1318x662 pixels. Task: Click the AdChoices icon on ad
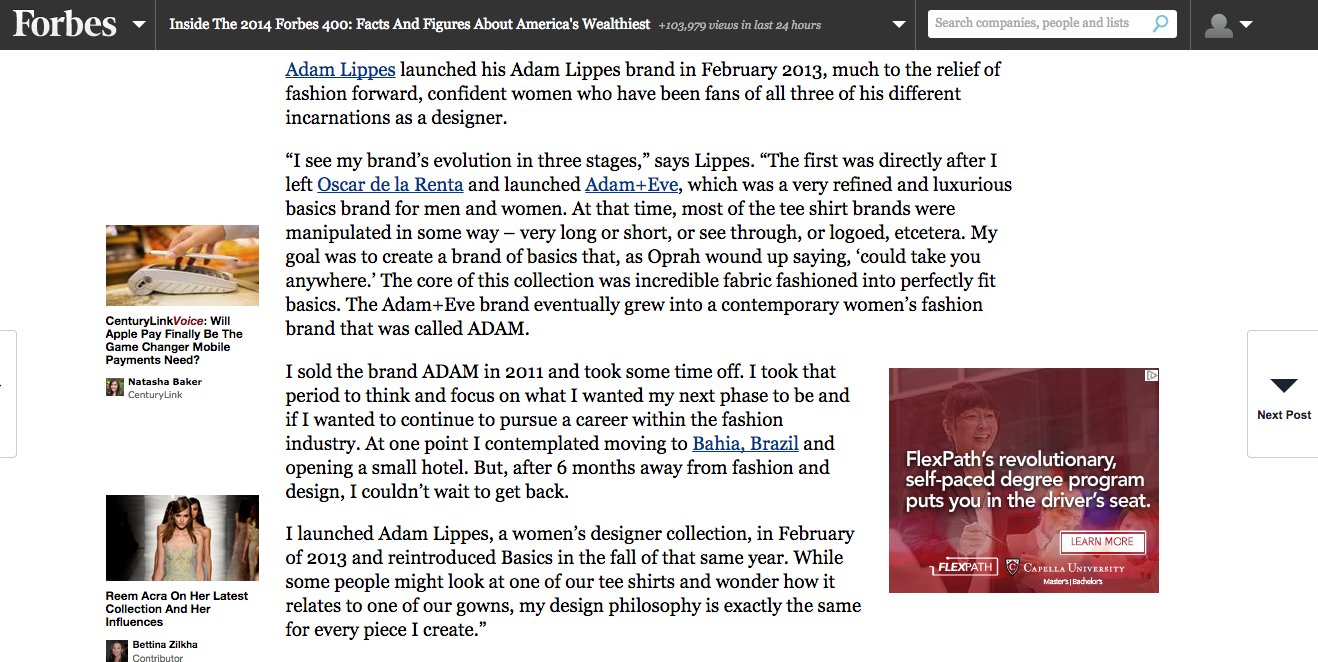pyautogui.click(x=1151, y=376)
